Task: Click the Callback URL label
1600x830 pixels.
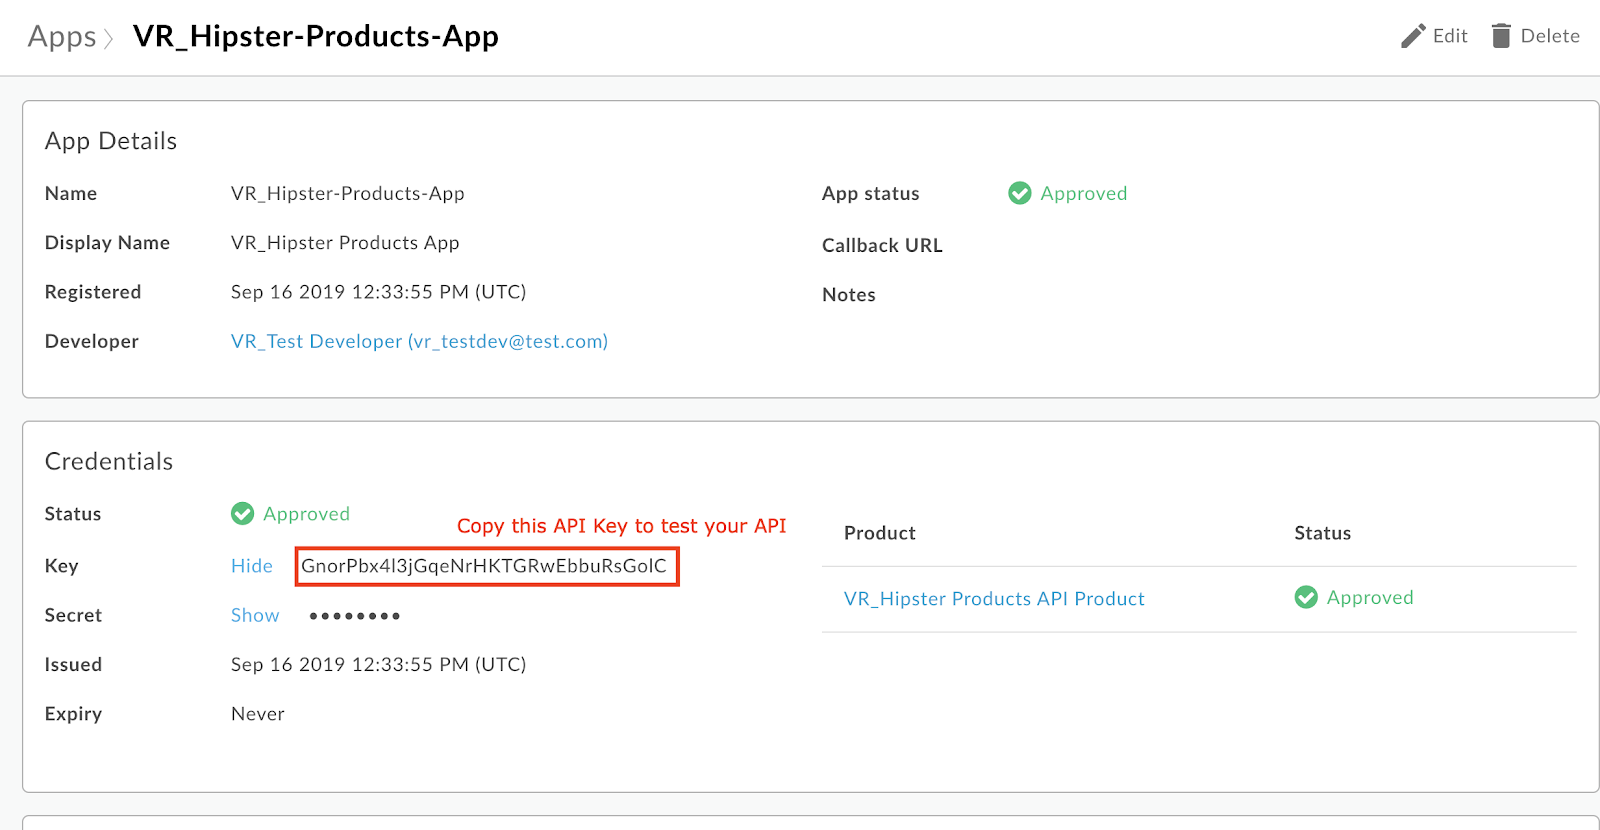Action: coord(882,245)
